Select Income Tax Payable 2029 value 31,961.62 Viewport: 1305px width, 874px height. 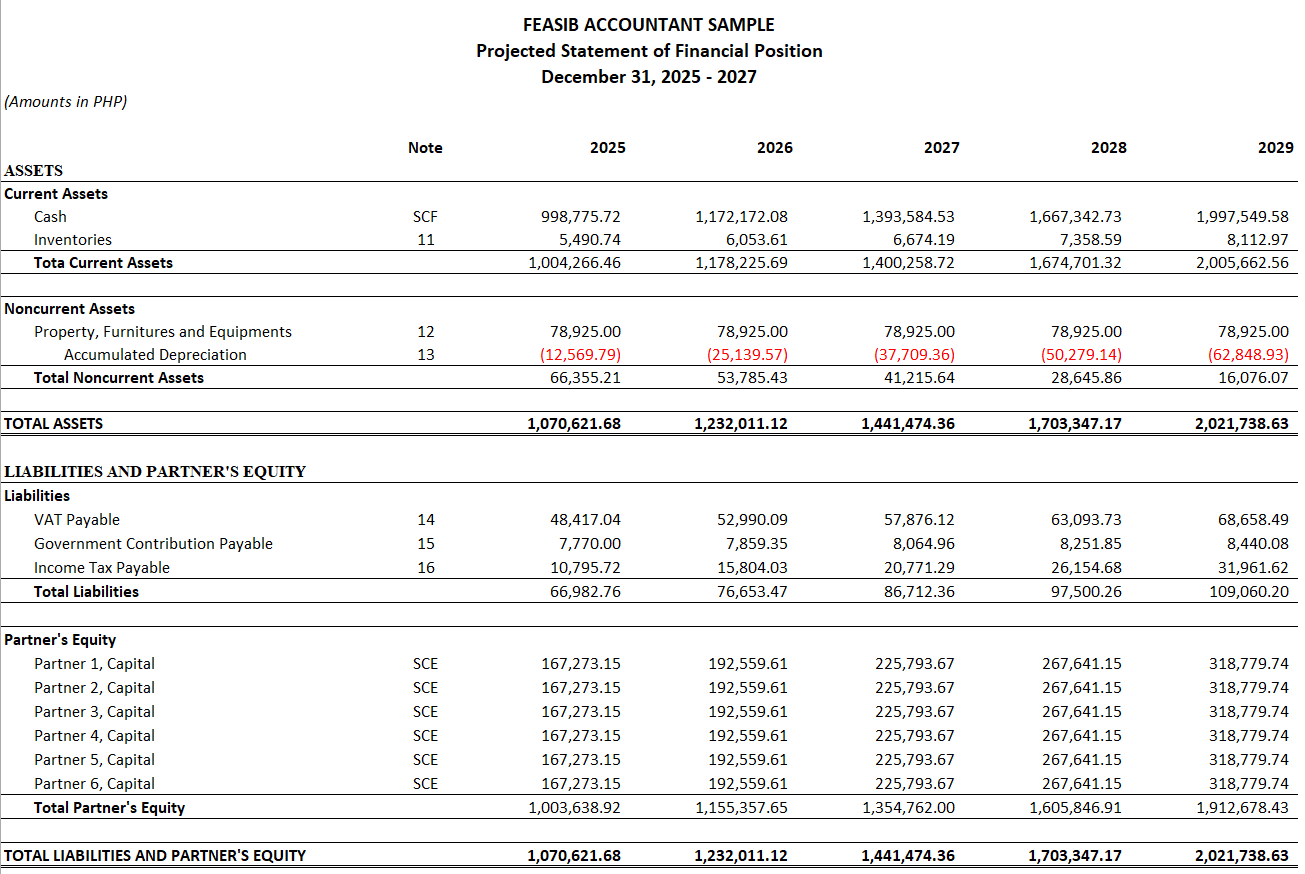point(1253,567)
